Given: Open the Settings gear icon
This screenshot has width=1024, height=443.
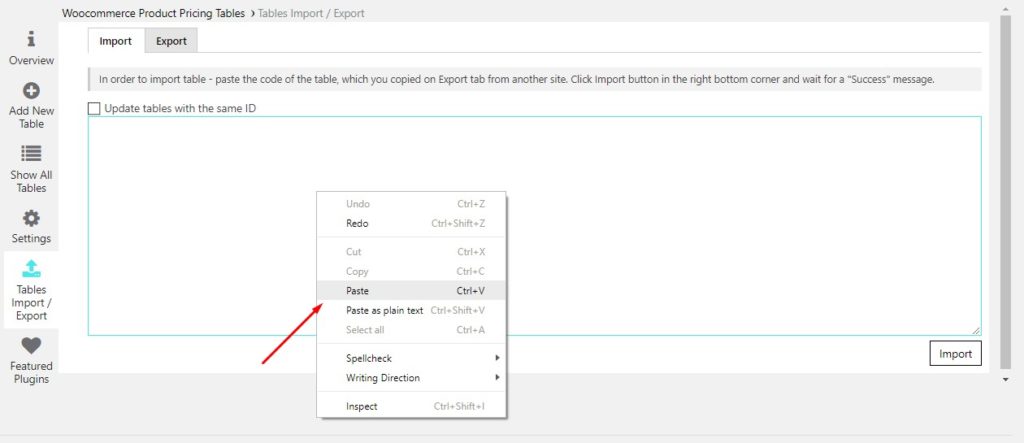Looking at the screenshot, I should (x=31, y=218).
